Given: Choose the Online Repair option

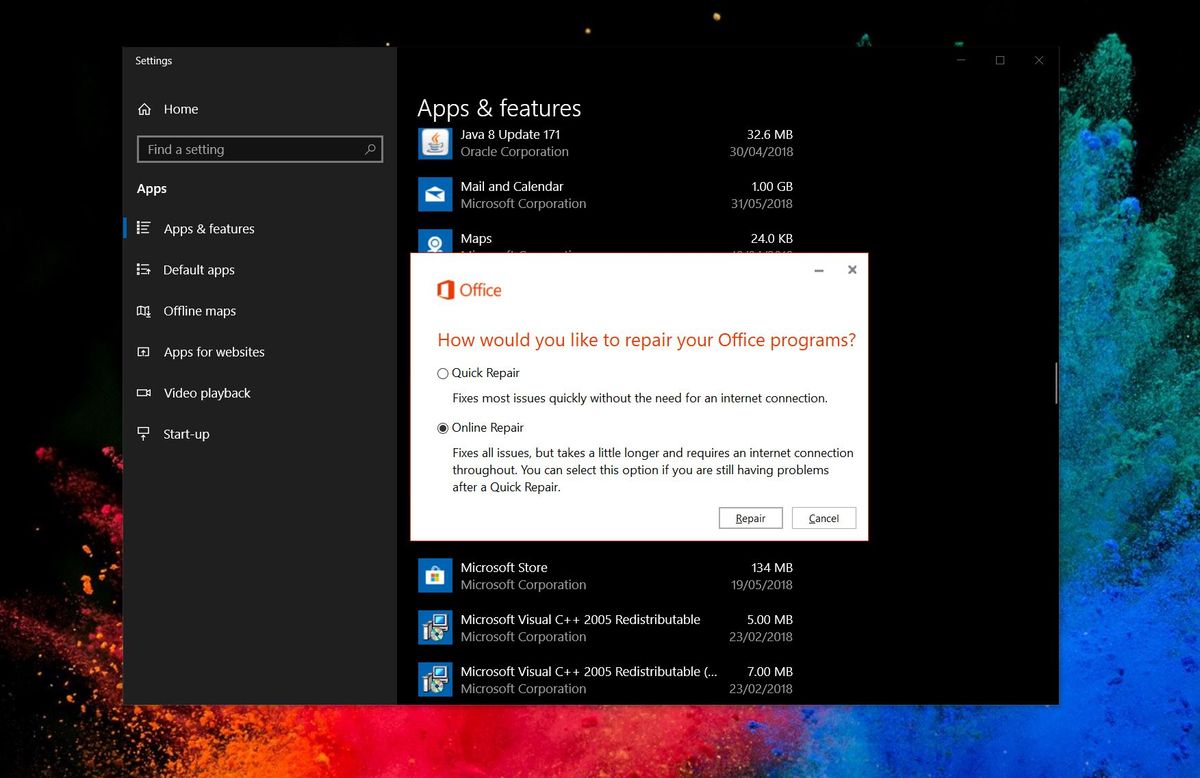Looking at the screenshot, I should [x=442, y=427].
